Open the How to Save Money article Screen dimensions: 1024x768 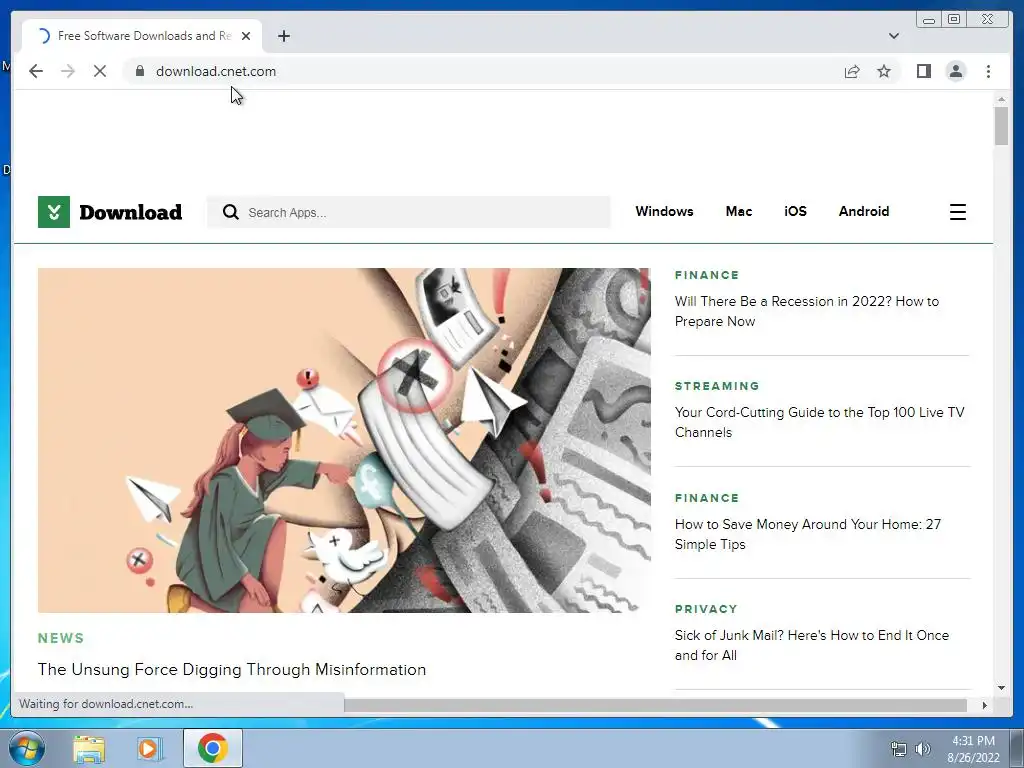[x=808, y=534]
